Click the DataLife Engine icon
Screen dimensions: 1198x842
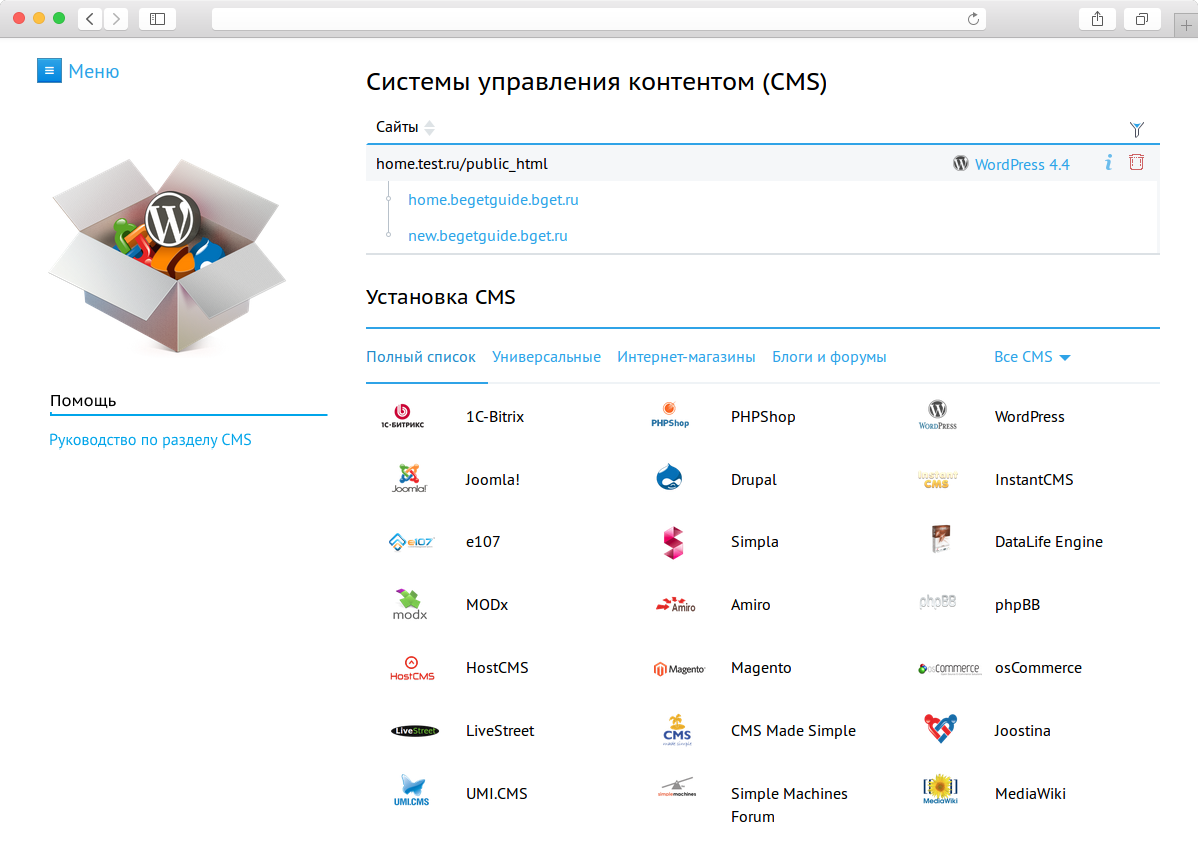click(941, 539)
